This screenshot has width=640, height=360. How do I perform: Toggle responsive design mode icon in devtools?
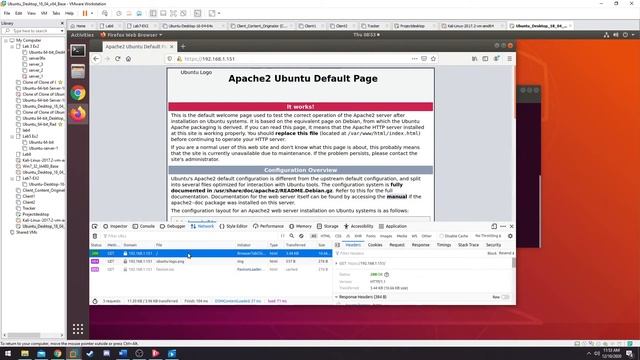[x=494, y=226]
